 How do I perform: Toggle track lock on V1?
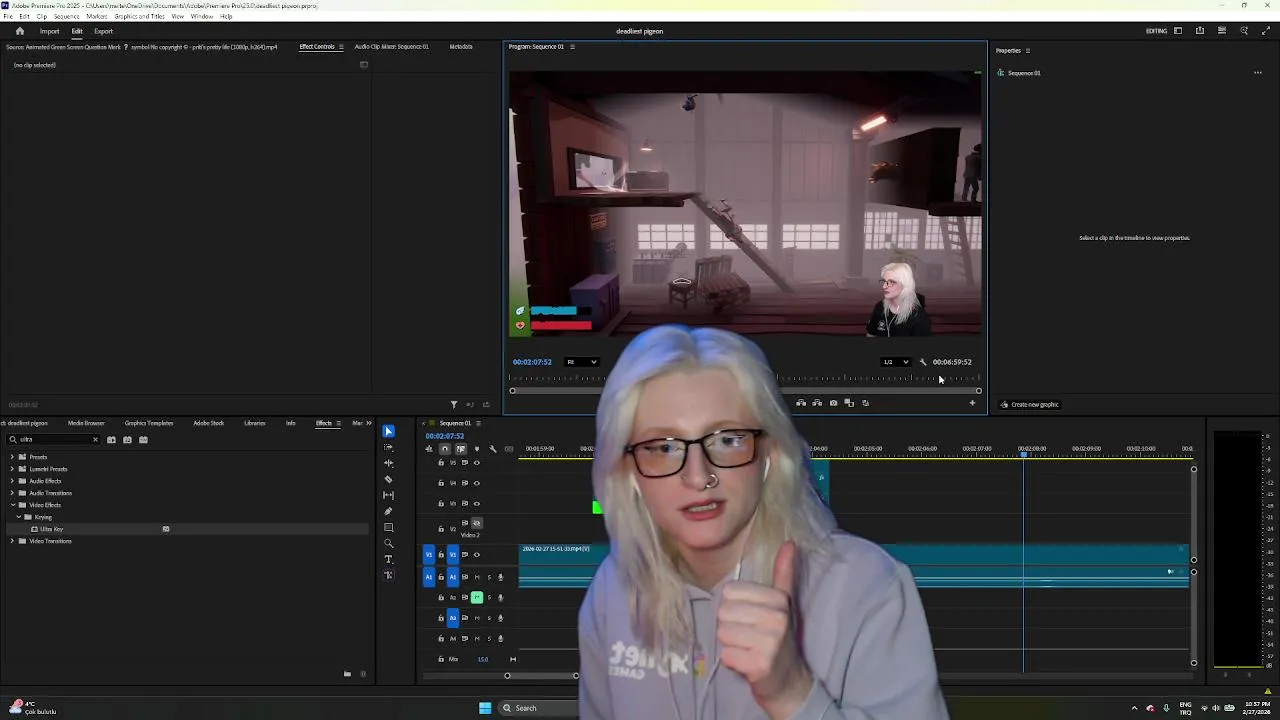[x=441, y=554]
